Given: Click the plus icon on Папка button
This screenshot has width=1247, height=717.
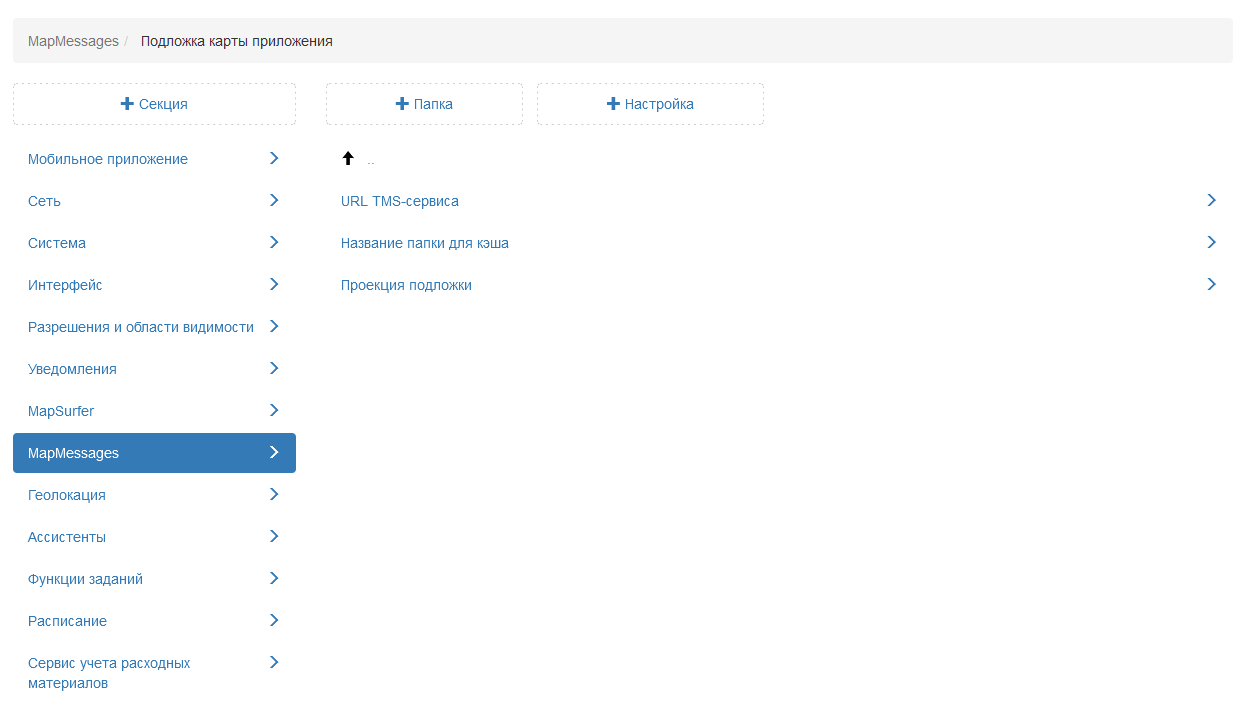Looking at the screenshot, I should coord(402,104).
